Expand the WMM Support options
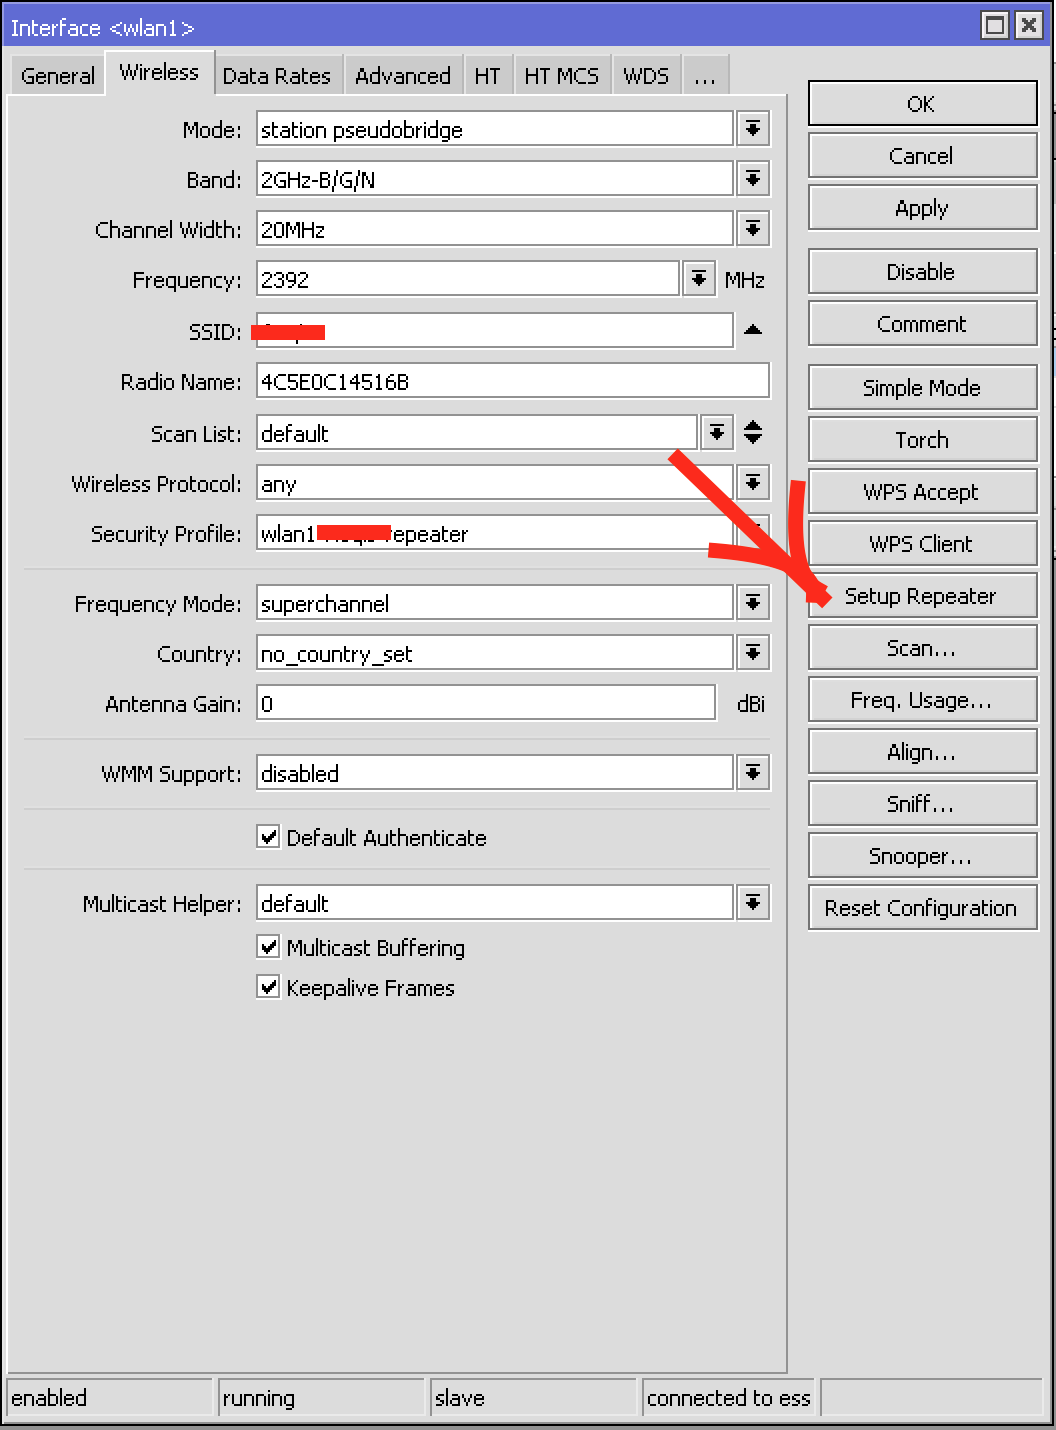 coord(752,772)
